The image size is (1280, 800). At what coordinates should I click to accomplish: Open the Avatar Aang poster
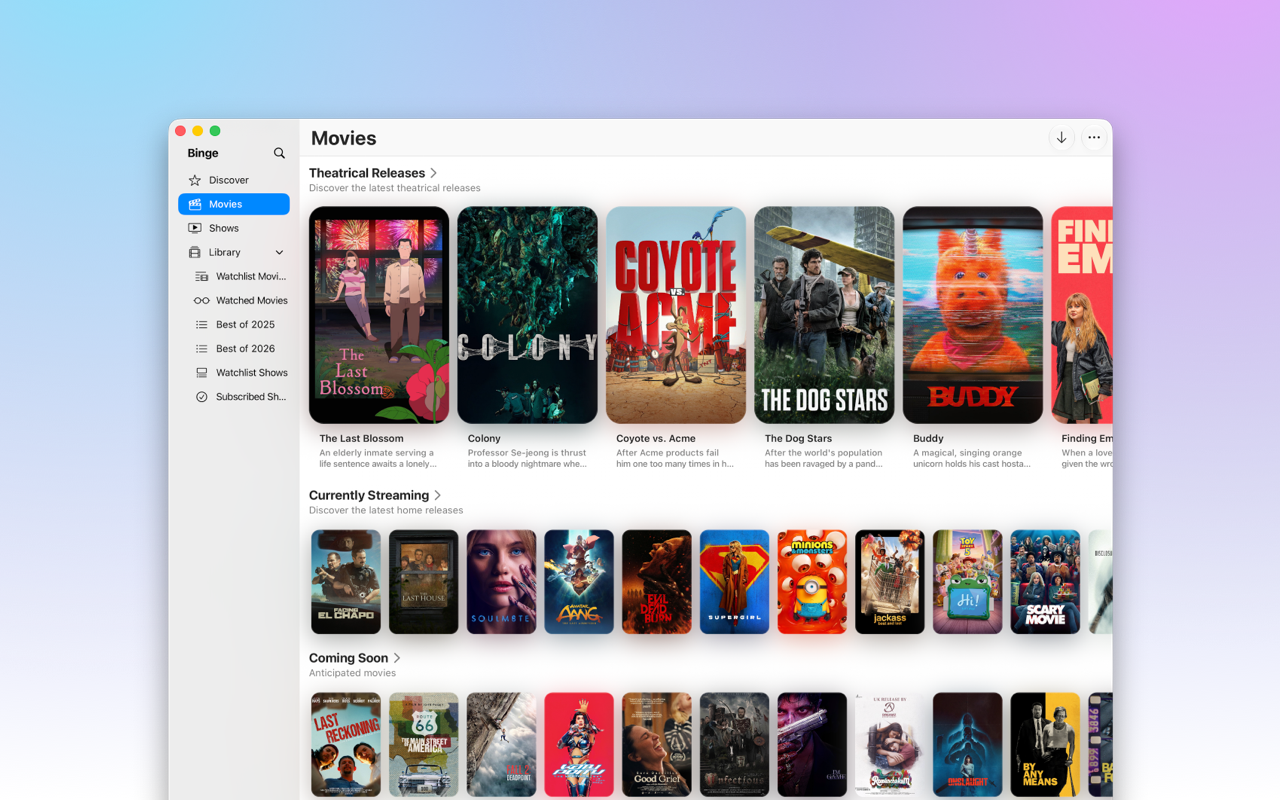(x=579, y=582)
